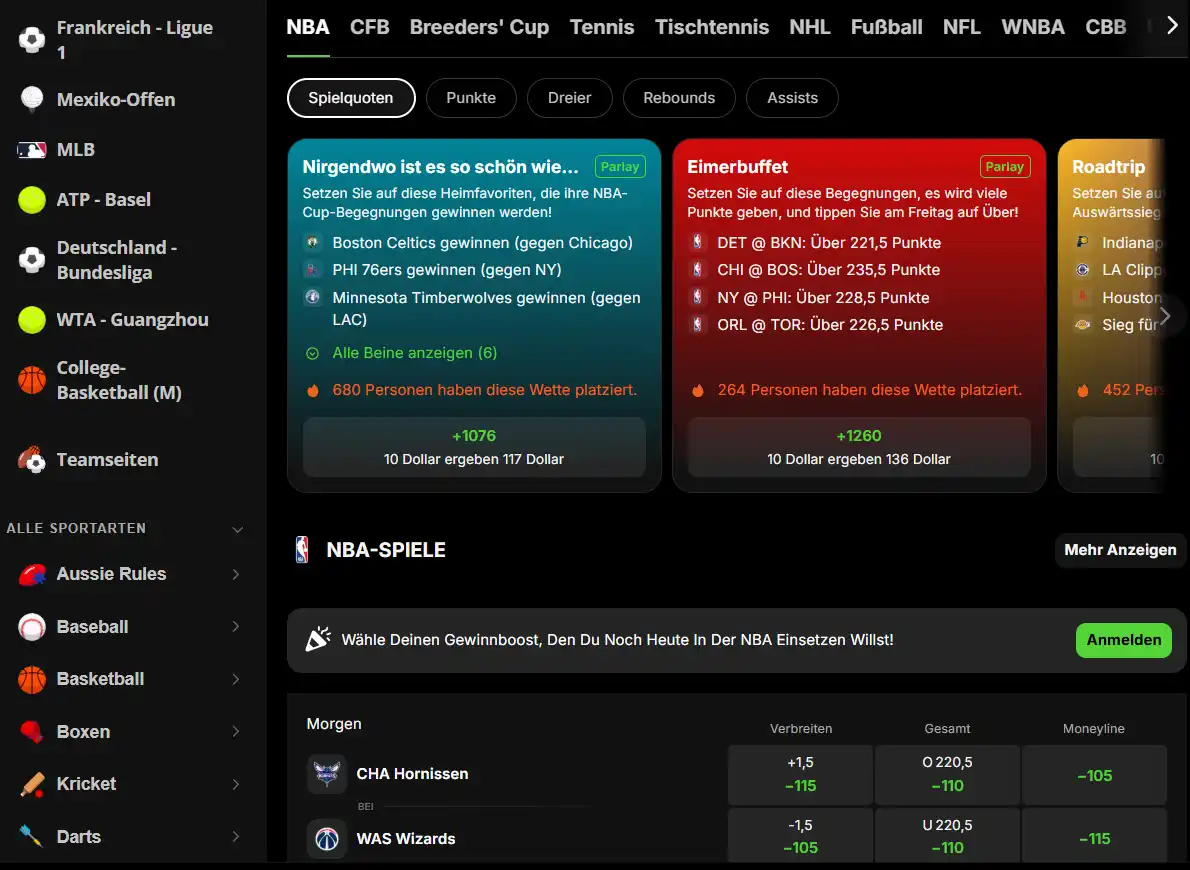Expand the Basketball chevron

coord(236,679)
